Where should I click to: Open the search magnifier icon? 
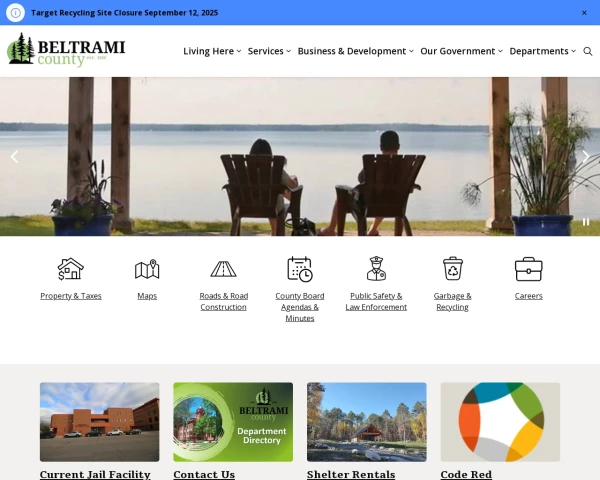coord(588,51)
